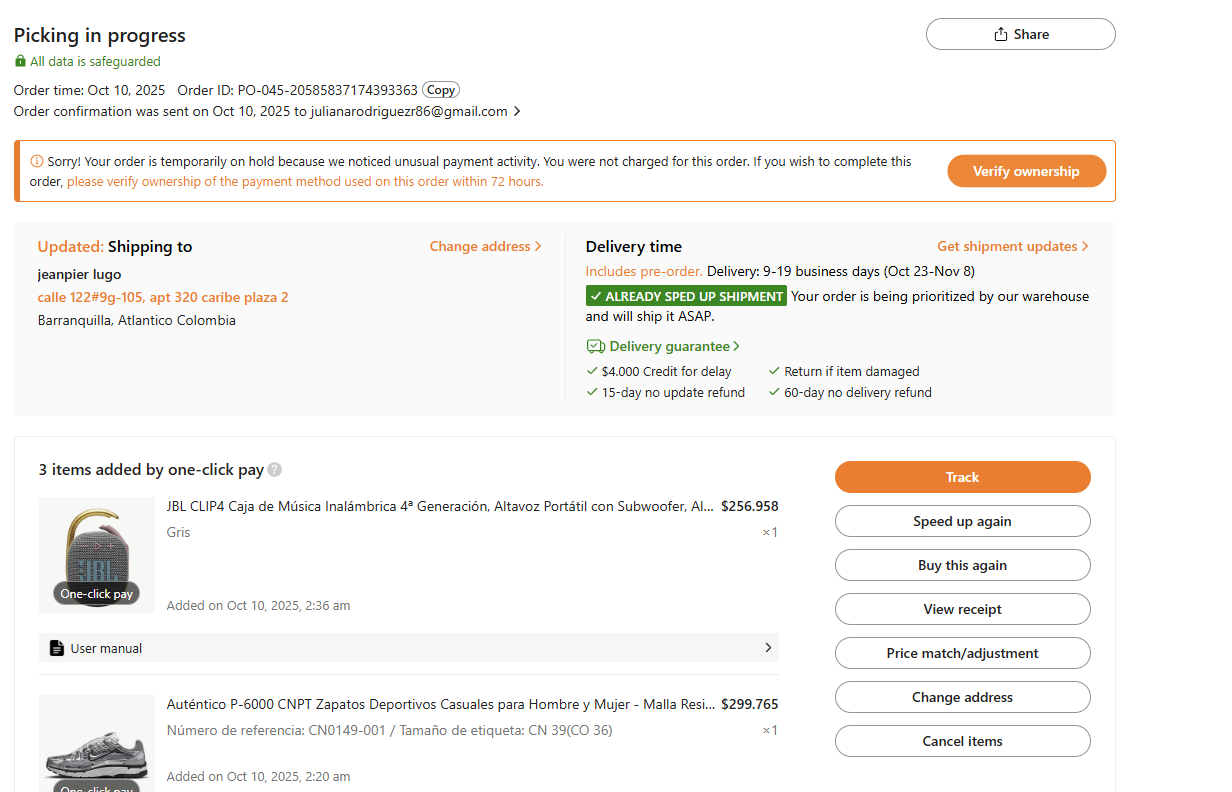Click the Share button
This screenshot has height=792, width=1232.
pos(1020,34)
